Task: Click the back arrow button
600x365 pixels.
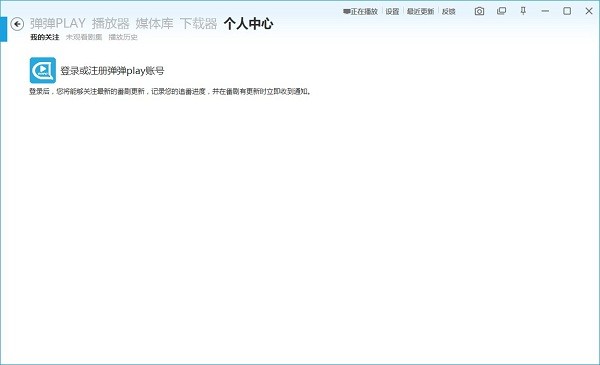Action: click(x=17, y=24)
